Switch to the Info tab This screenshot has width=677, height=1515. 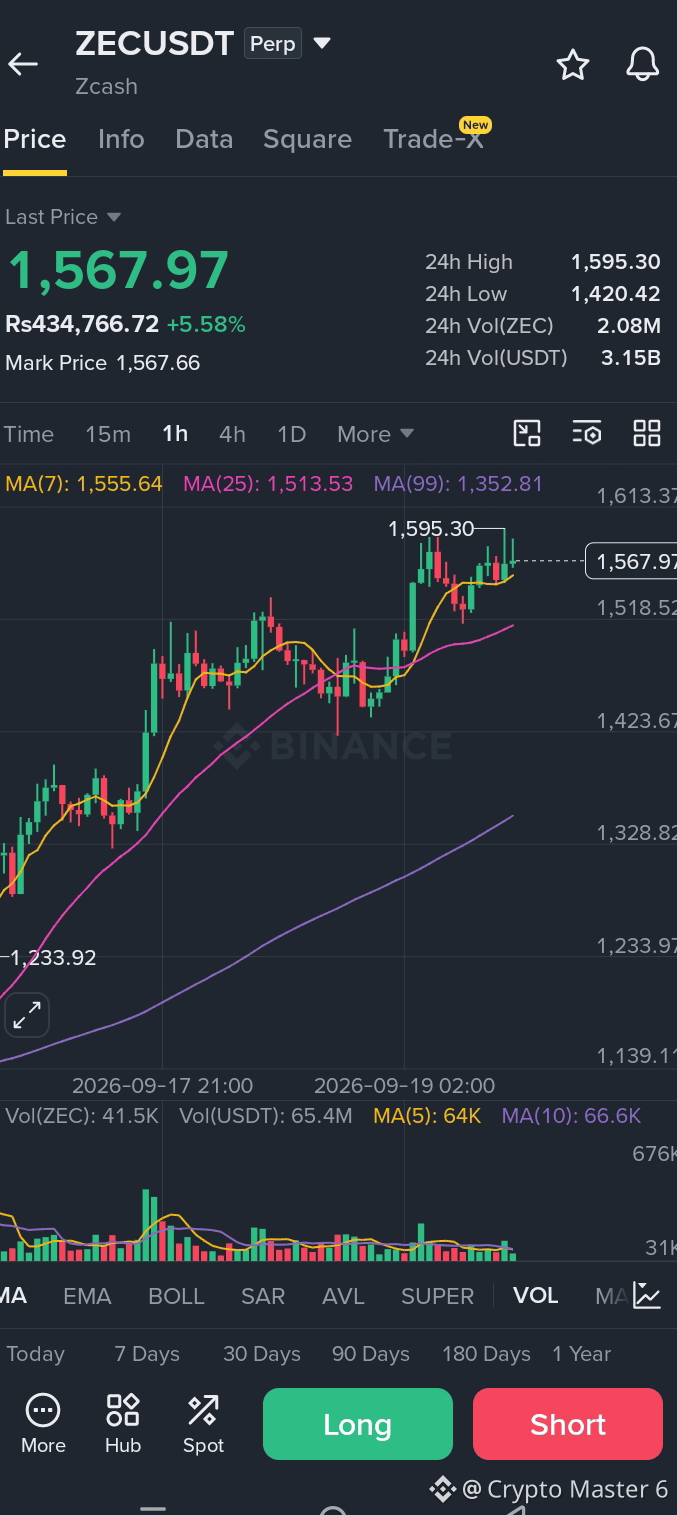click(x=121, y=139)
